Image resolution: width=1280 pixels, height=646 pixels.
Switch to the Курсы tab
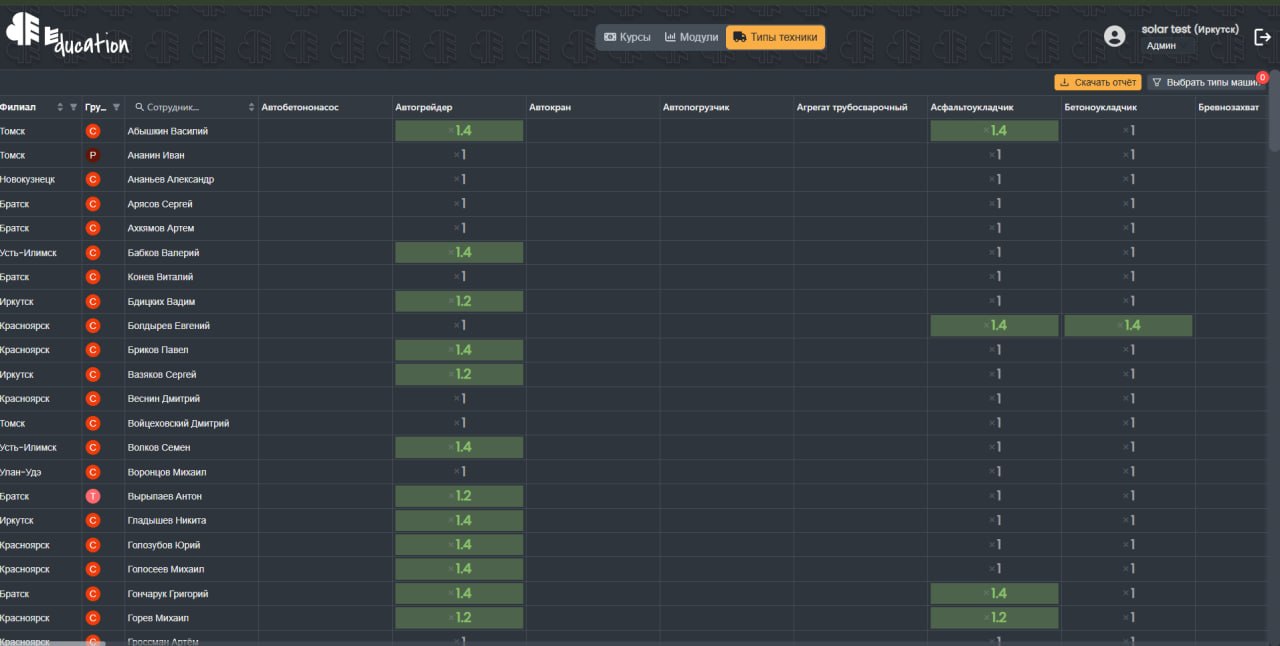click(627, 37)
